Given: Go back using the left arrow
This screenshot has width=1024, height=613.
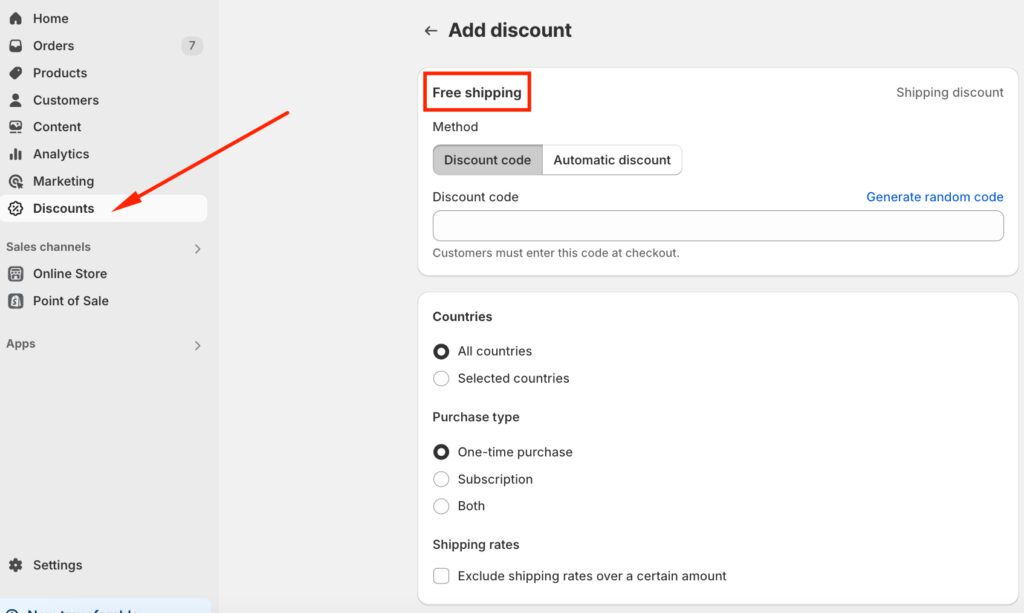Looking at the screenshot, I should 431,31.
